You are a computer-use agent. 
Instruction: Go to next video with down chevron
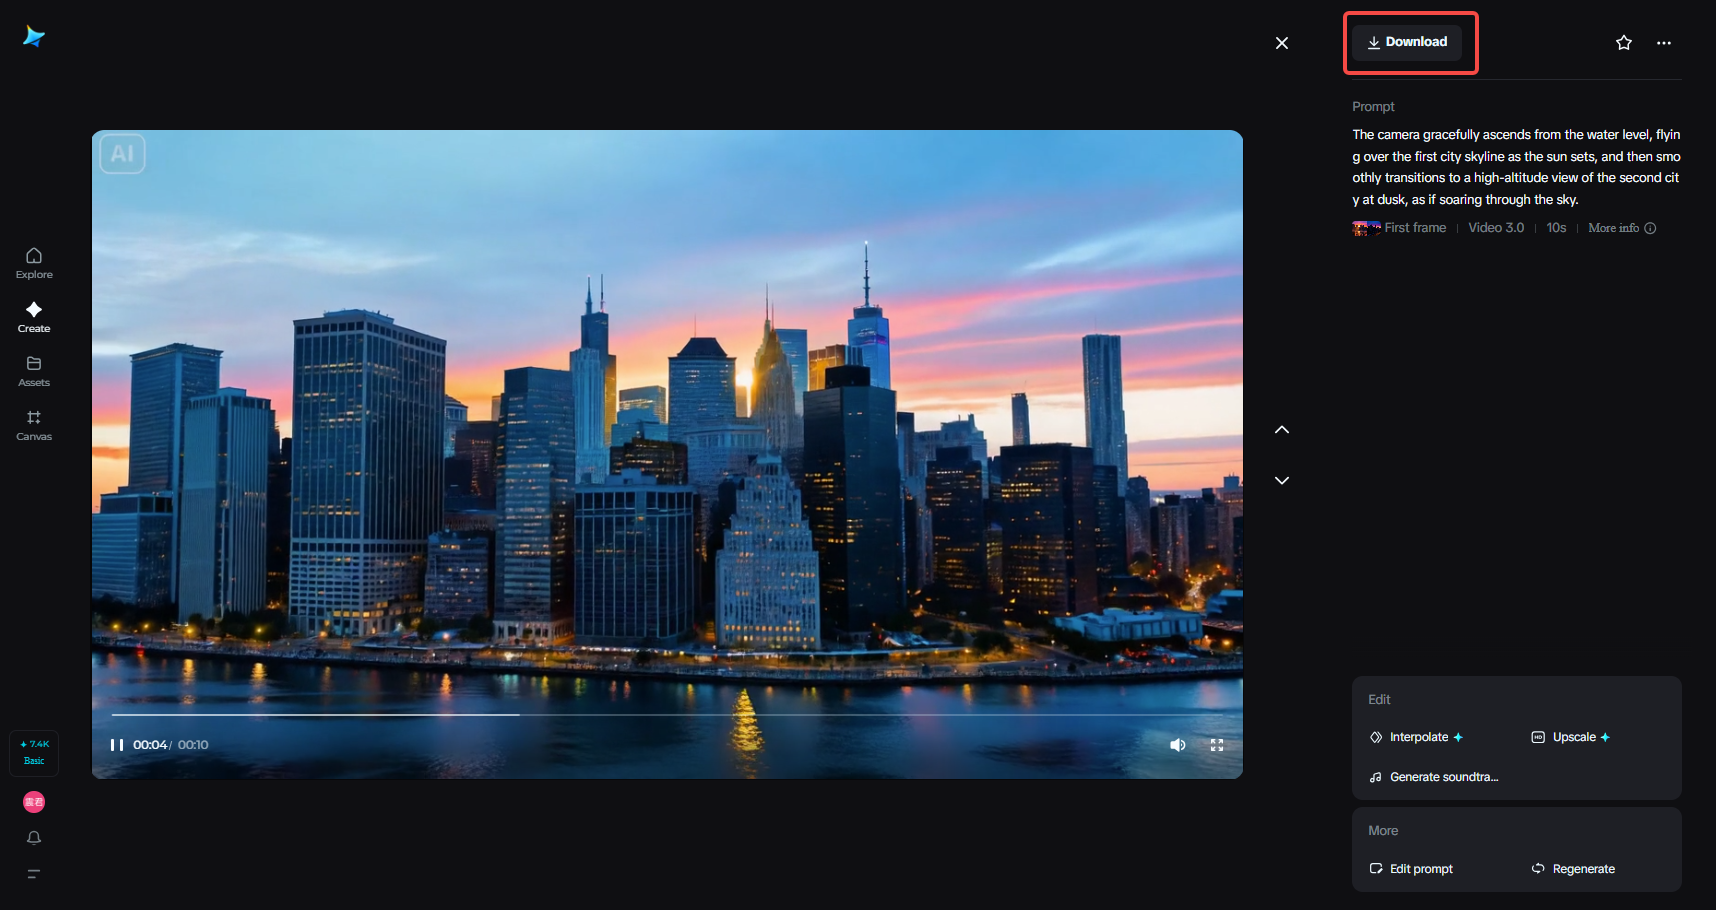click(x=1282, y=481)
